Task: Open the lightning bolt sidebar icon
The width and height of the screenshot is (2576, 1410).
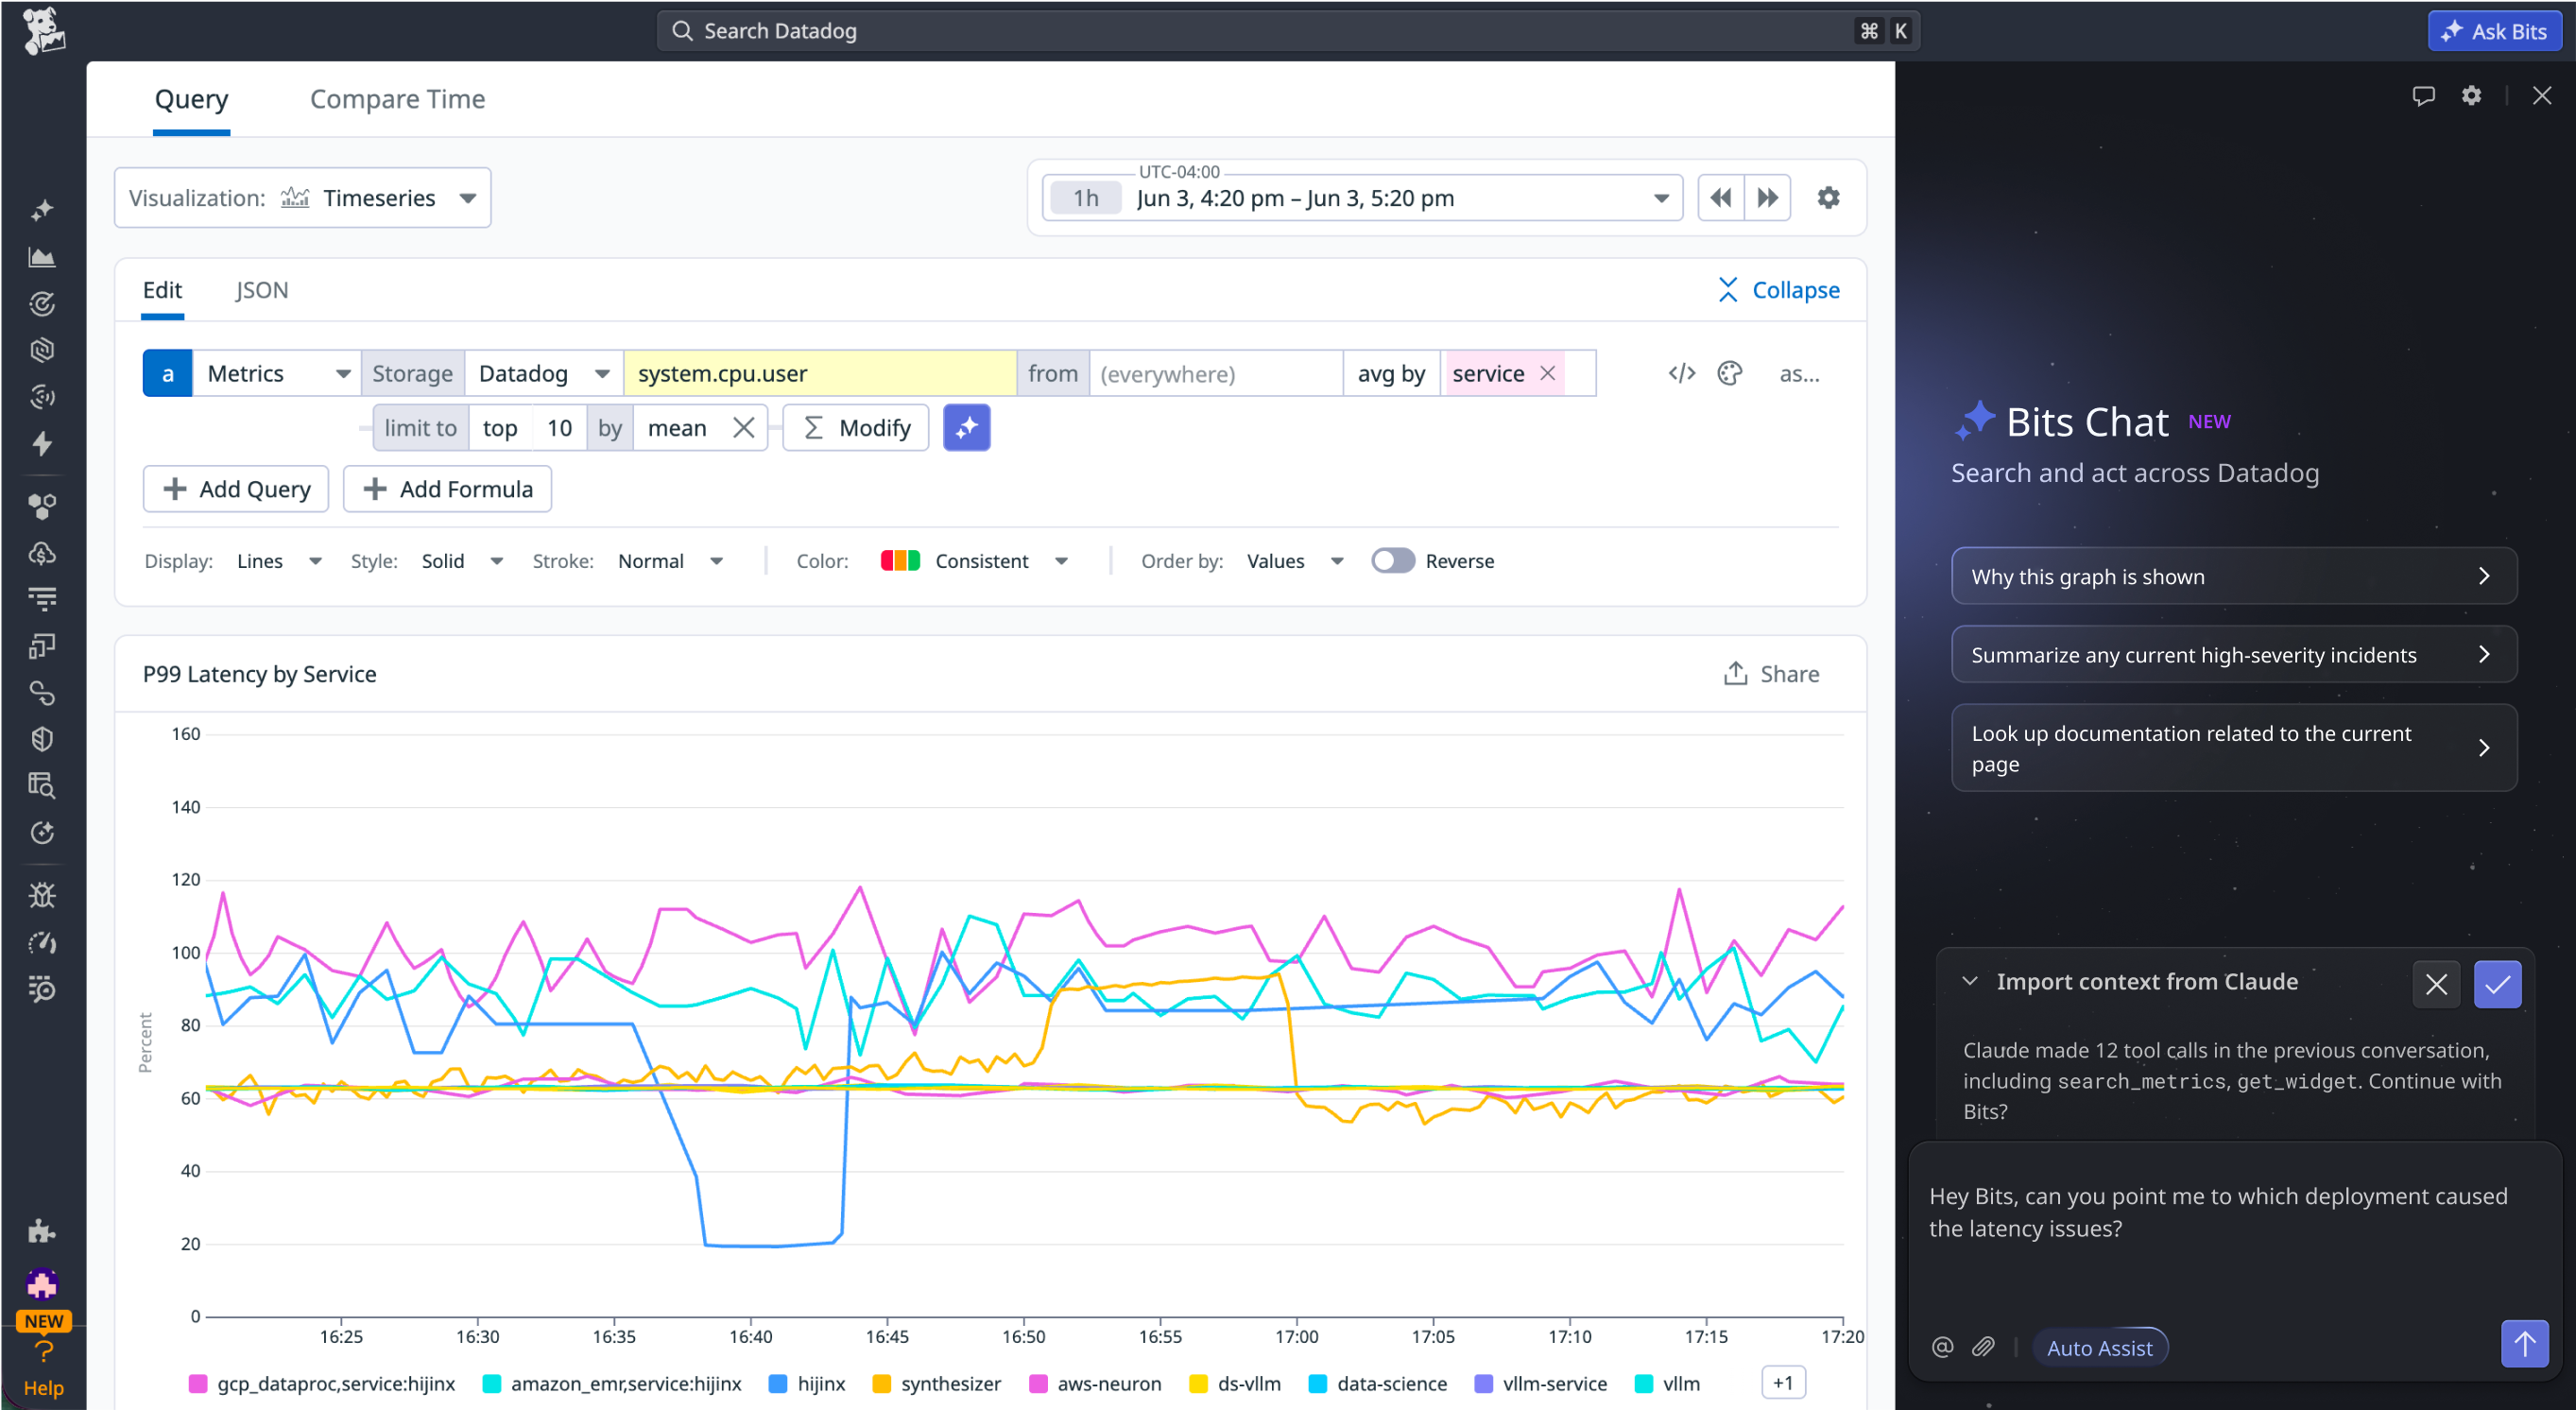Action: pos(42,443)
